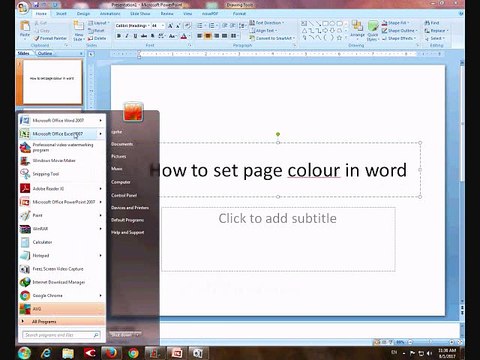Image resolution: width=480 pixels, height=360 pixels.
Task: Switch to the Design ribbon tab
Action: pos(83,14)
